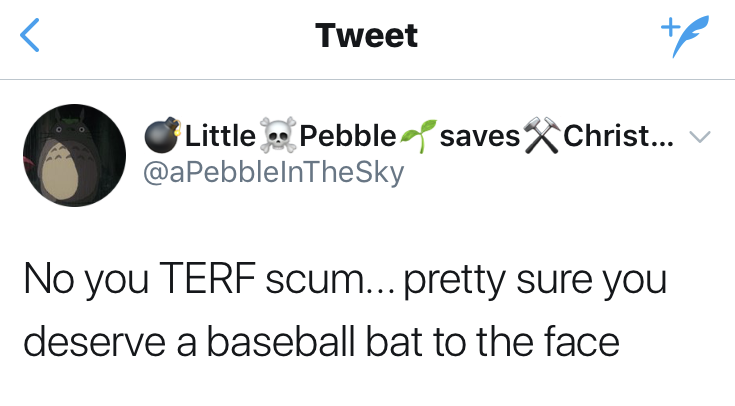
Task: Click the seedling emoji after Pebble
Action: (x=416, y=135)
